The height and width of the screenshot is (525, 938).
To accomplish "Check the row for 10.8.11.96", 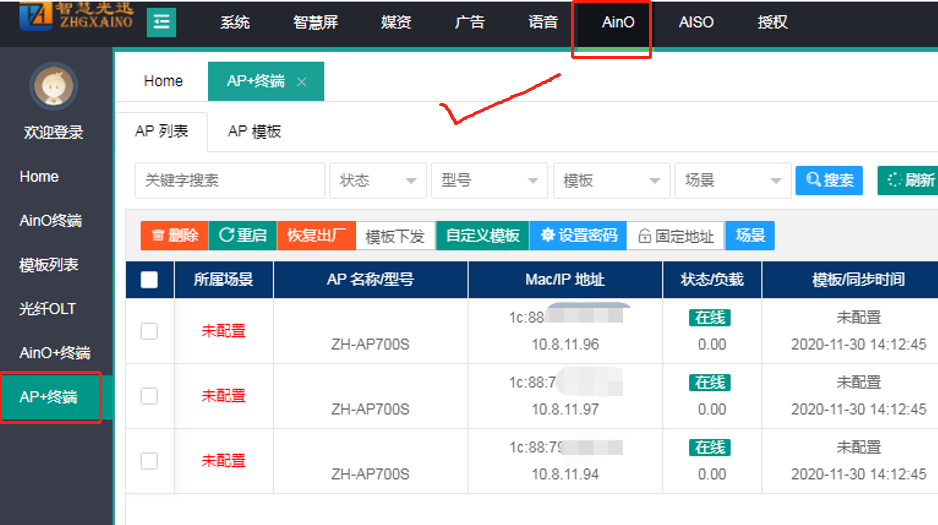I will [149, 331].
